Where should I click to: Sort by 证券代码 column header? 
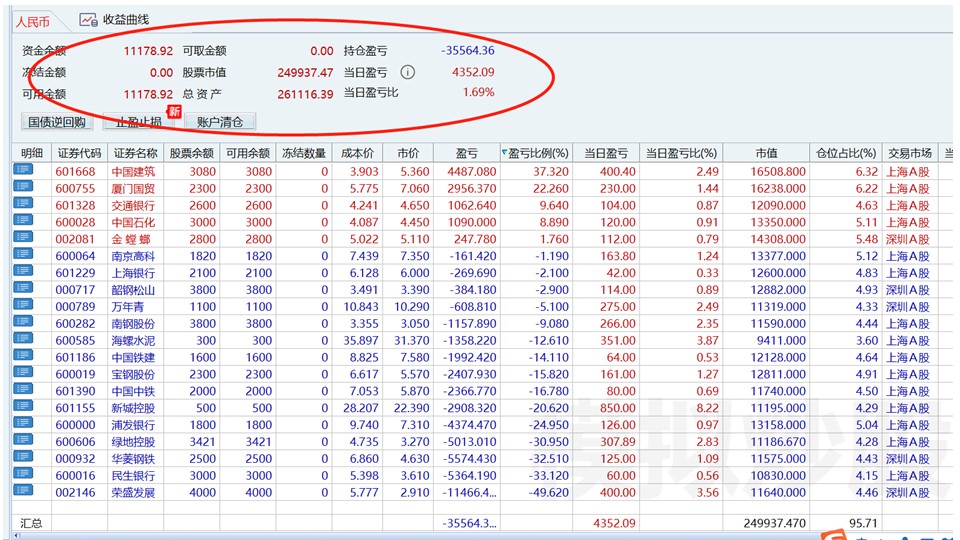click(x=80, y=153)
